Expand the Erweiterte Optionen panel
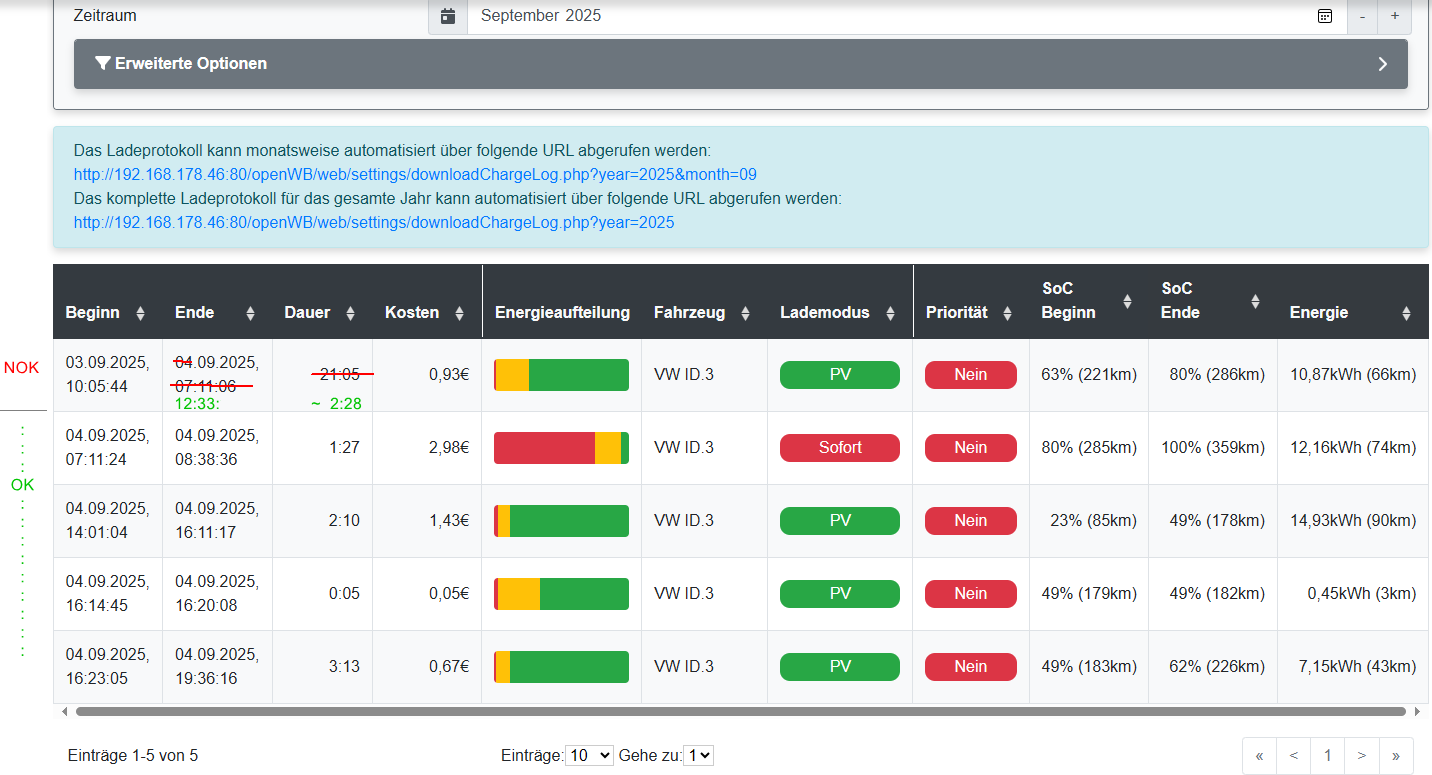Viewport: 1432px width, 775px height. [x=741, y=64]
